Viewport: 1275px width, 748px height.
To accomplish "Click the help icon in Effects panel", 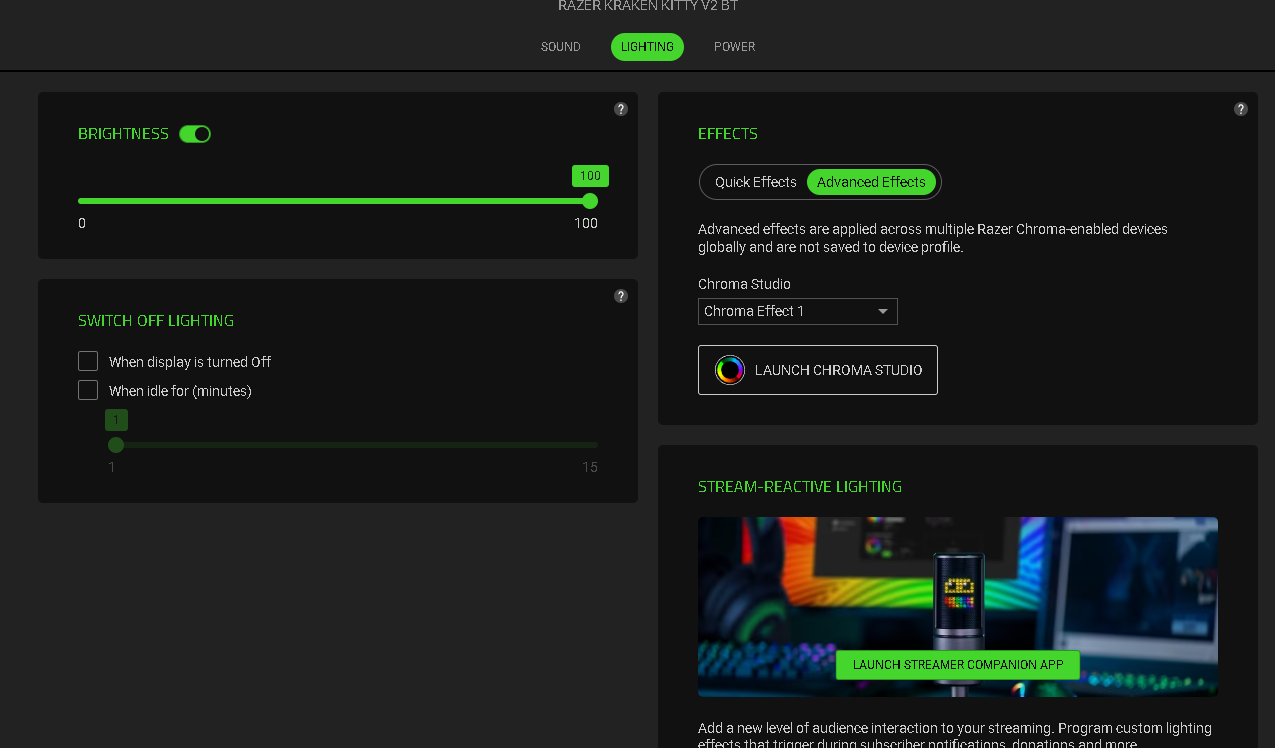I will tap(1241, 109).
